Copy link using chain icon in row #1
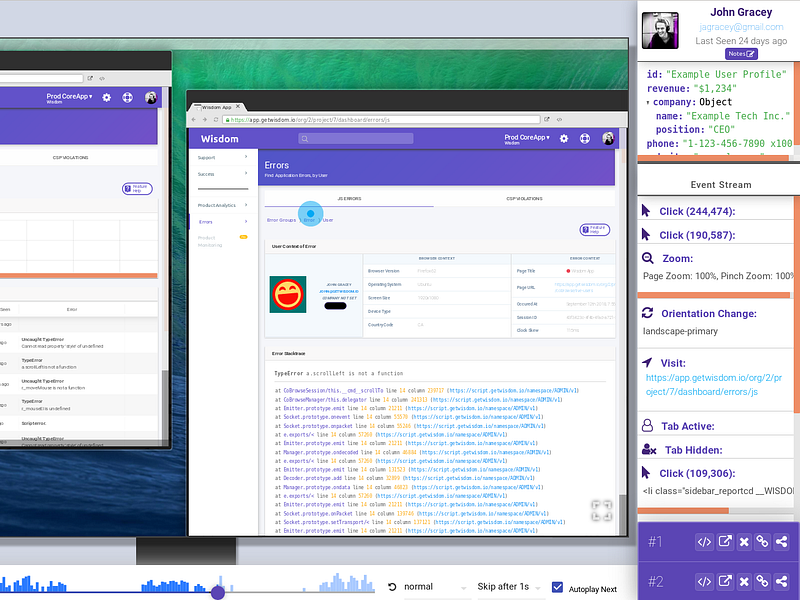 (762, 542)
